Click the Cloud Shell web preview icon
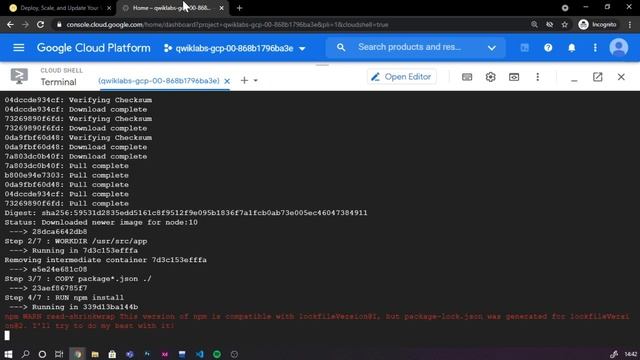The width and height of the screenshot is (640, 360). coord(514,77)
